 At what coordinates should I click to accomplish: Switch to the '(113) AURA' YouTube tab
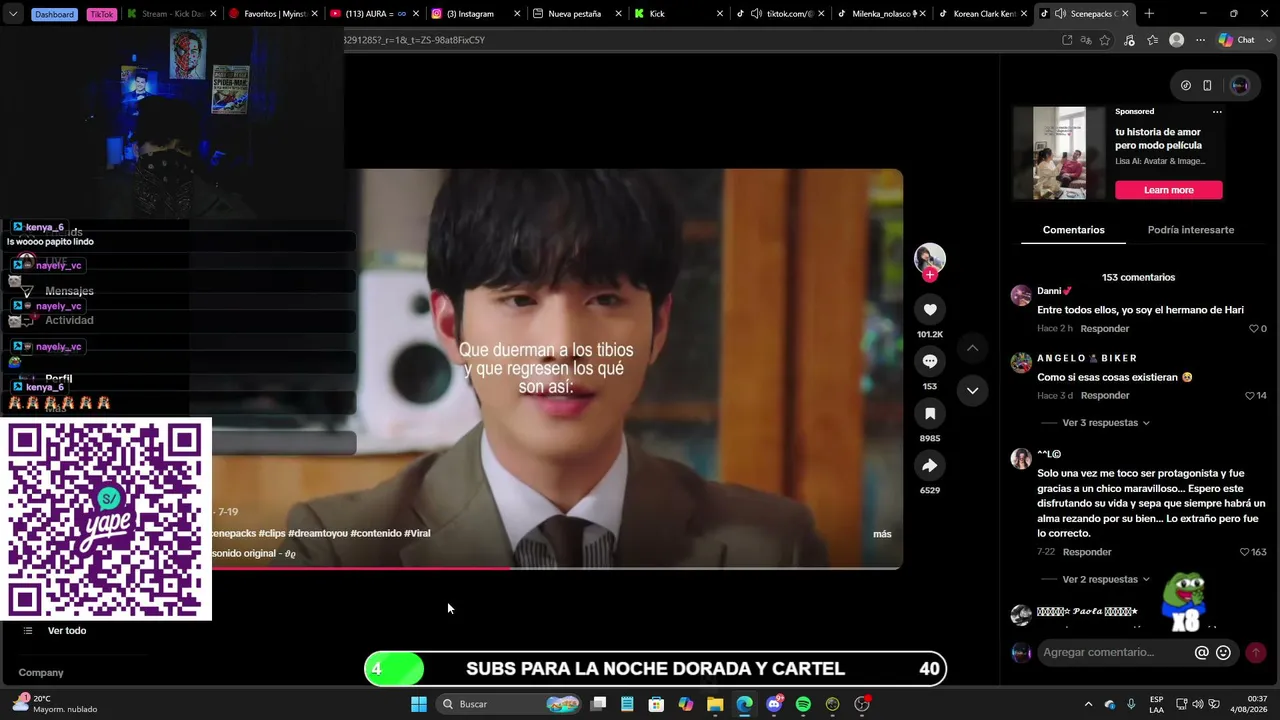pos(375,14)
